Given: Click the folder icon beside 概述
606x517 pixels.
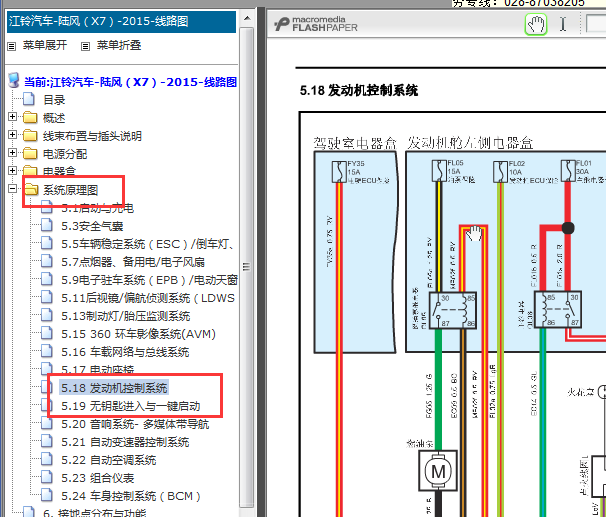Looking at the screenshot, I should click(30, 117).
